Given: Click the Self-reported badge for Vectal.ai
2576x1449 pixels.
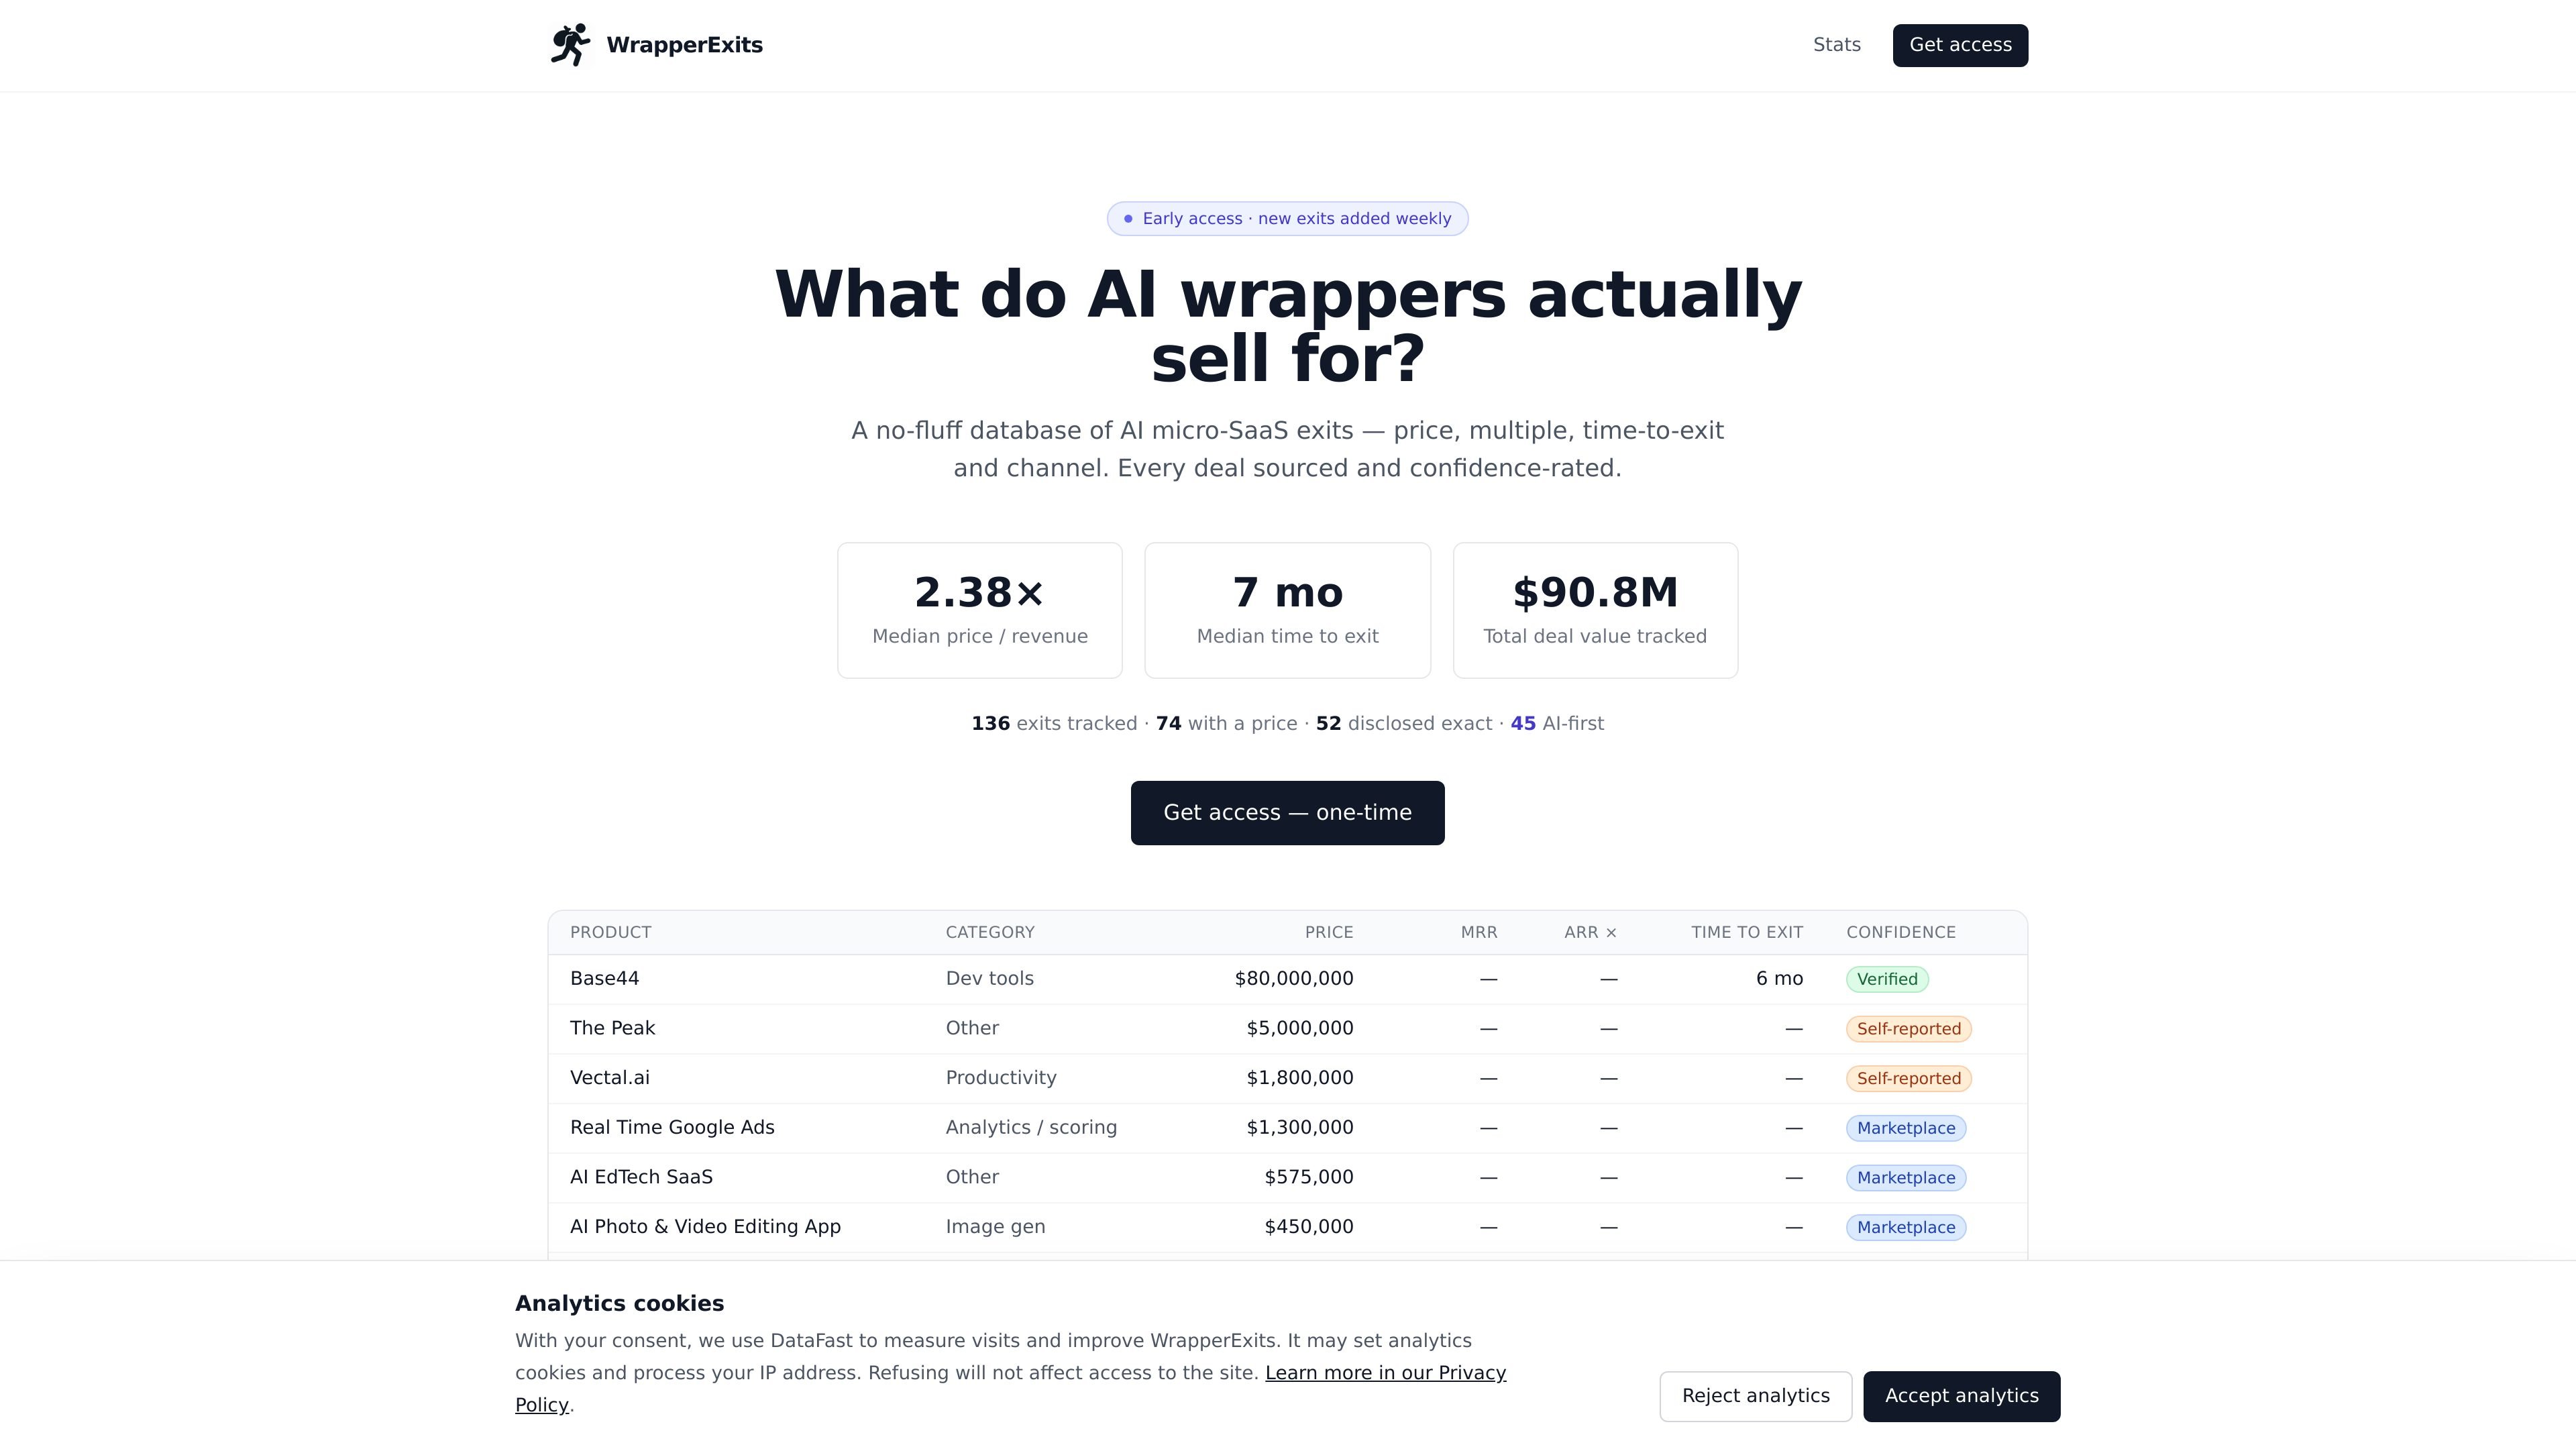Looking at the screenshot, I should pyautogui.click(x=1908, y=1079).
